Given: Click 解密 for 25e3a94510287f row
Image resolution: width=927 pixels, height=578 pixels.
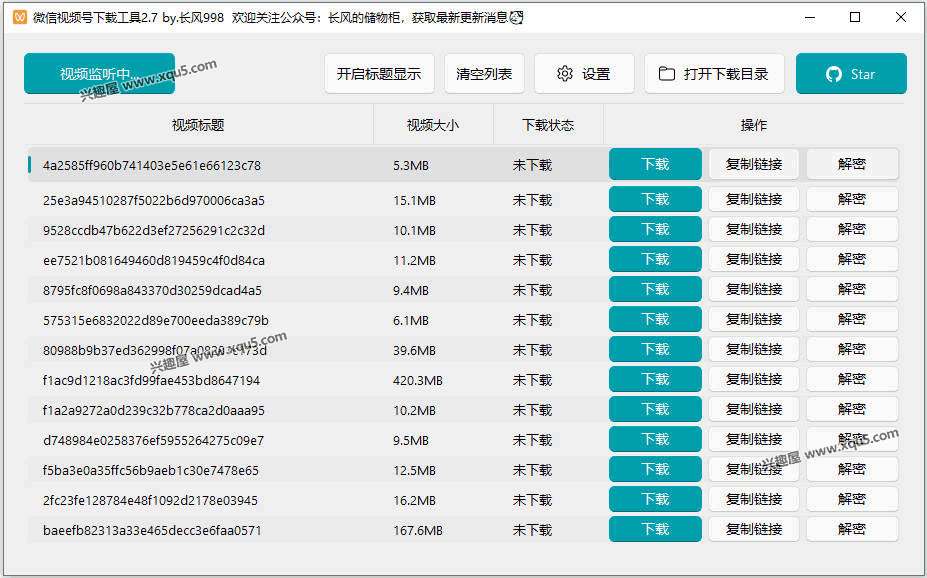Looking at the screenshot, I should pos(852,199).
